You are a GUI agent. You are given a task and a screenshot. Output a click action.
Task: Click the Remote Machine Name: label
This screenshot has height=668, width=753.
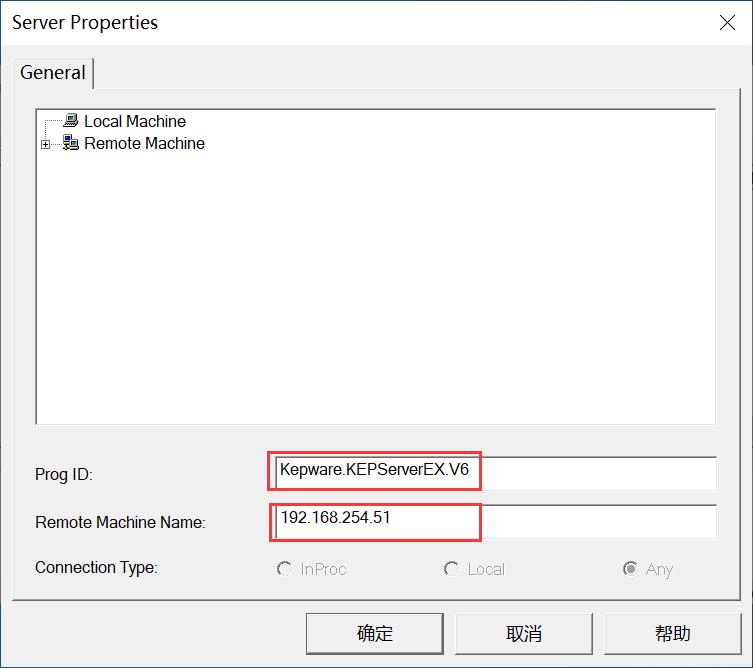(120, 522)
